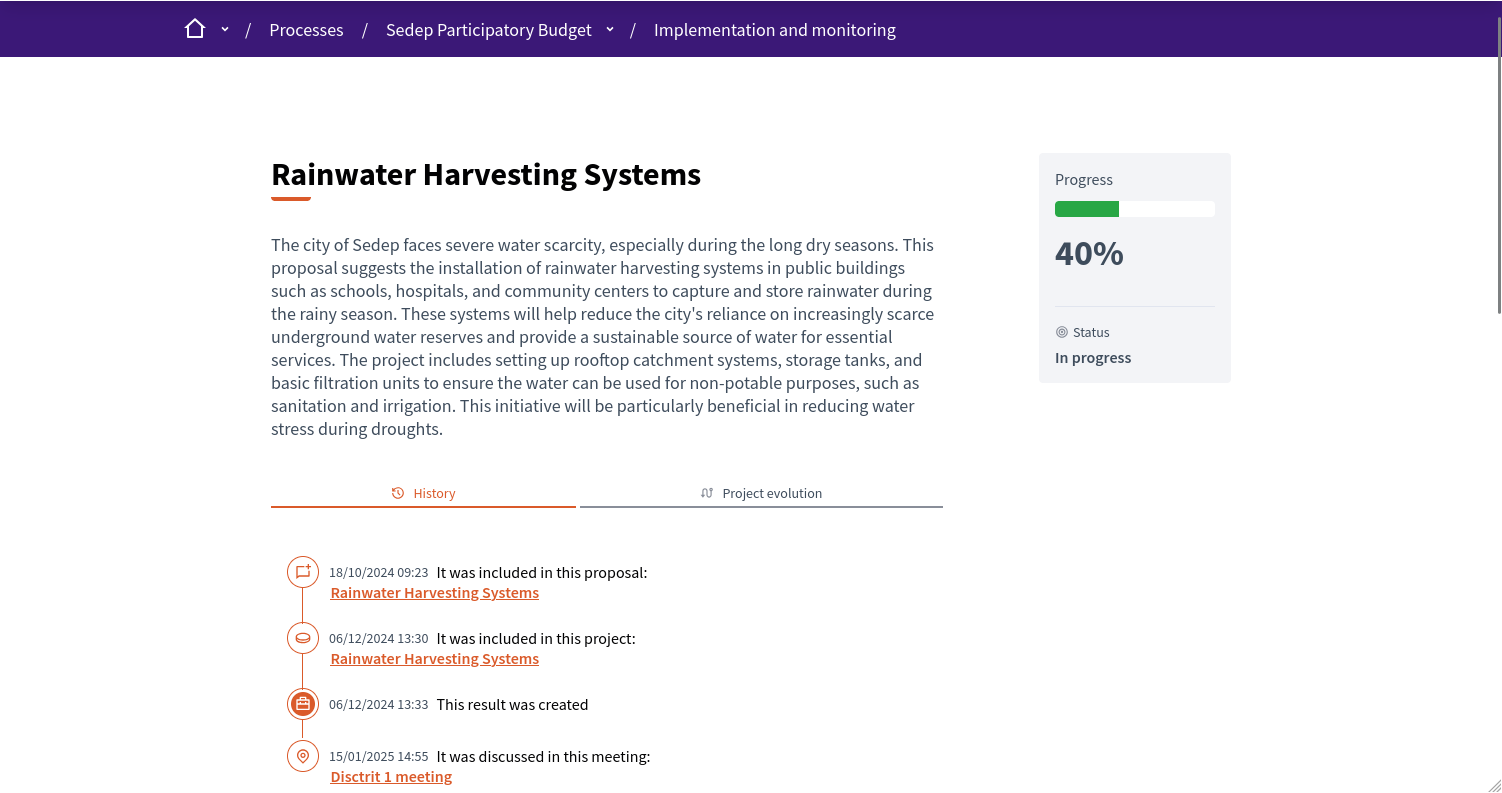Open Implementation and monitoring breadcrumb

tap(774, 30)
